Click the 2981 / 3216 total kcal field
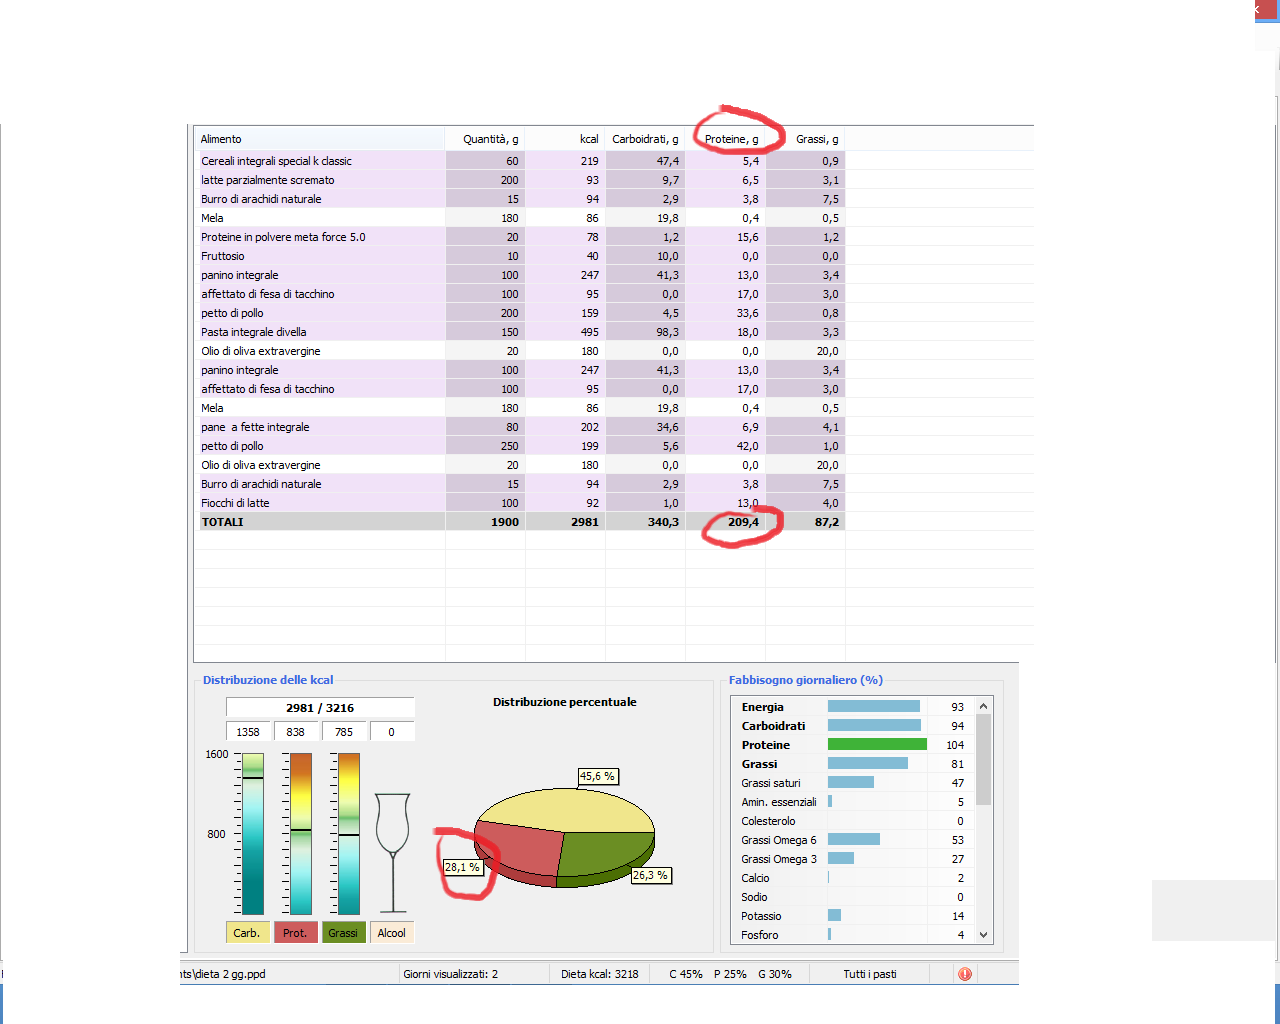The height and width of the screenshot is (1024, 1280). tap(320, 708)
